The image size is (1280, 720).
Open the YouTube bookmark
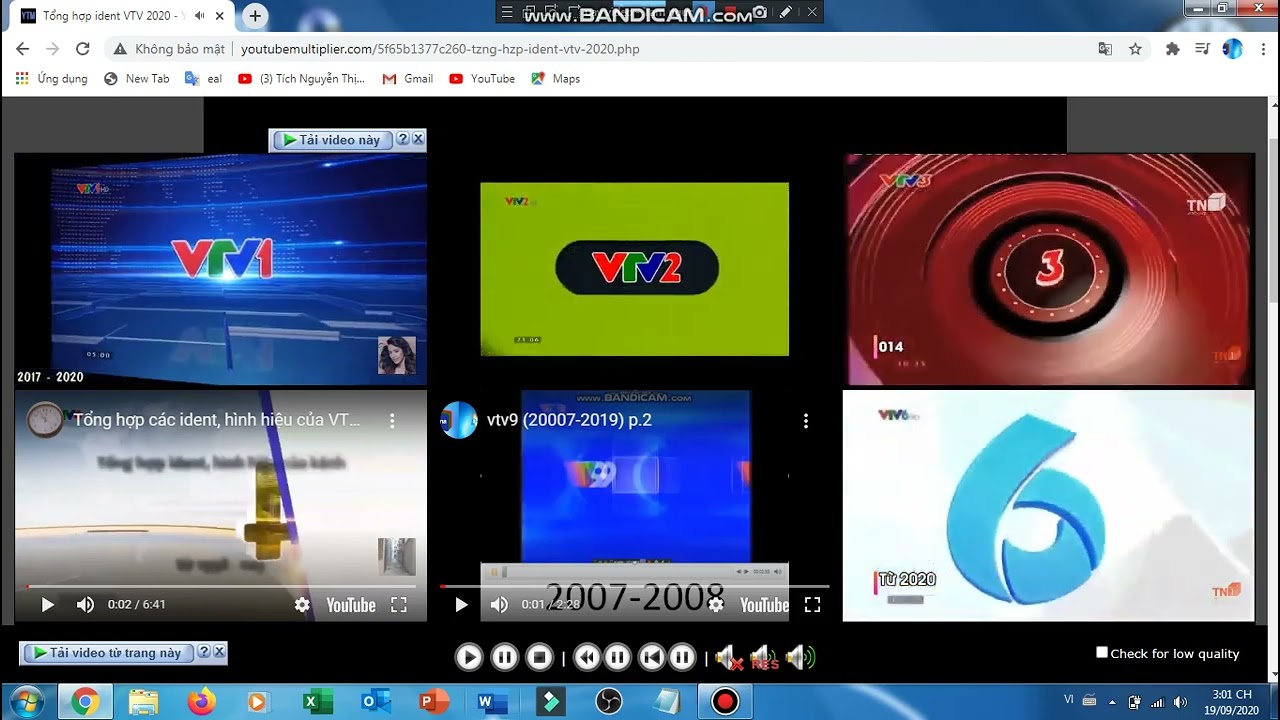(482, 78)
